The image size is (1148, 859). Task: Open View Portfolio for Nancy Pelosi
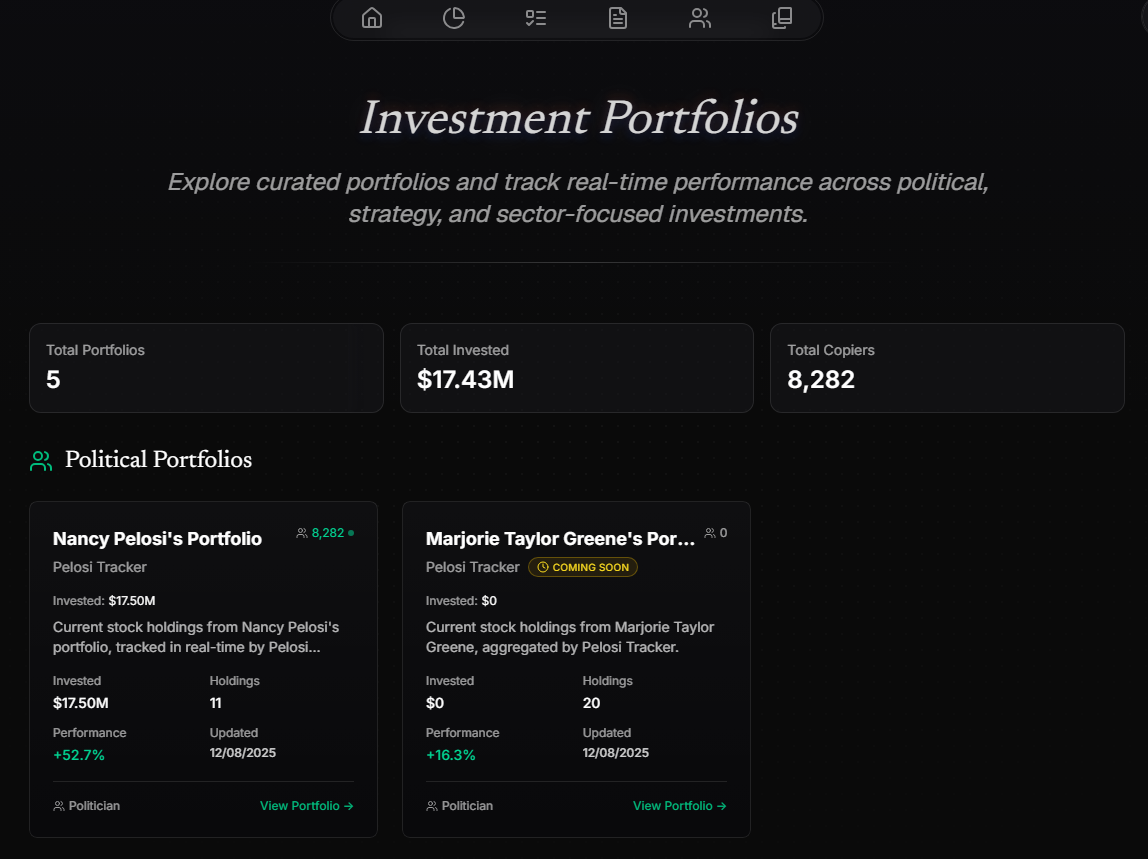click(306, 805)
